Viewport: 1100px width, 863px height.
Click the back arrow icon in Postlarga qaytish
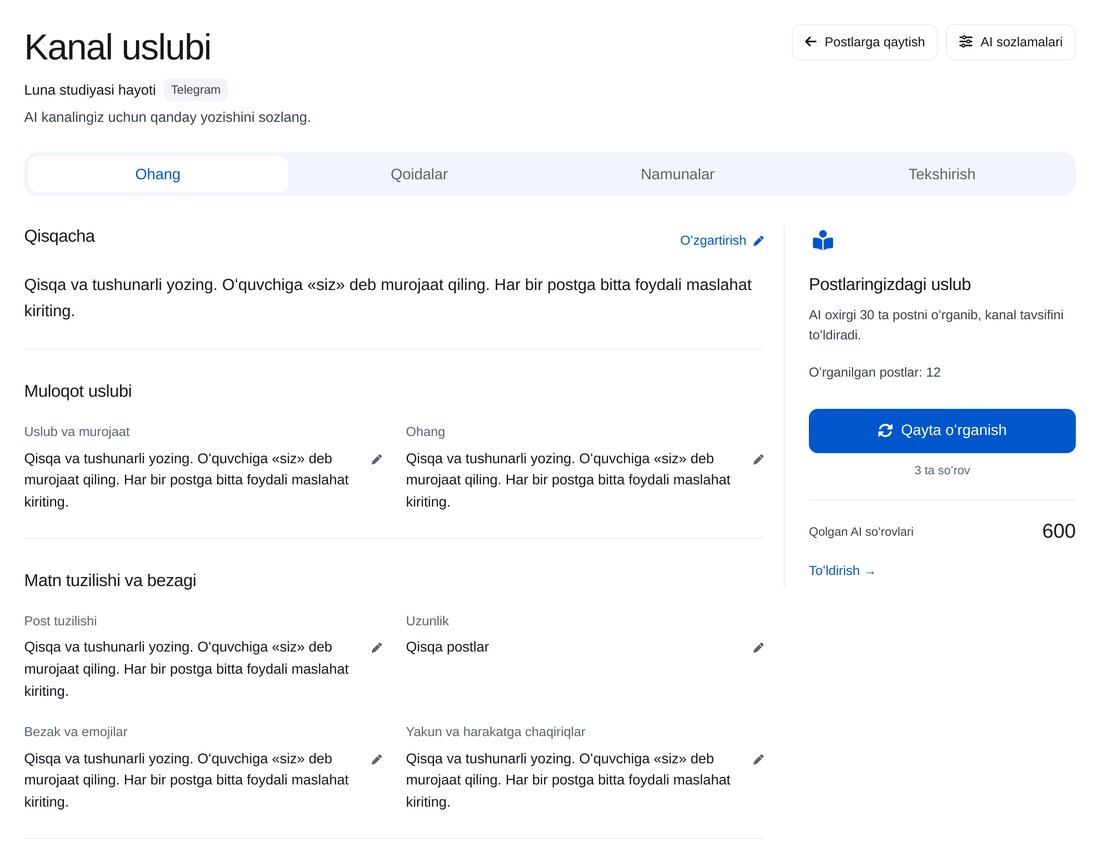point(810,42)
